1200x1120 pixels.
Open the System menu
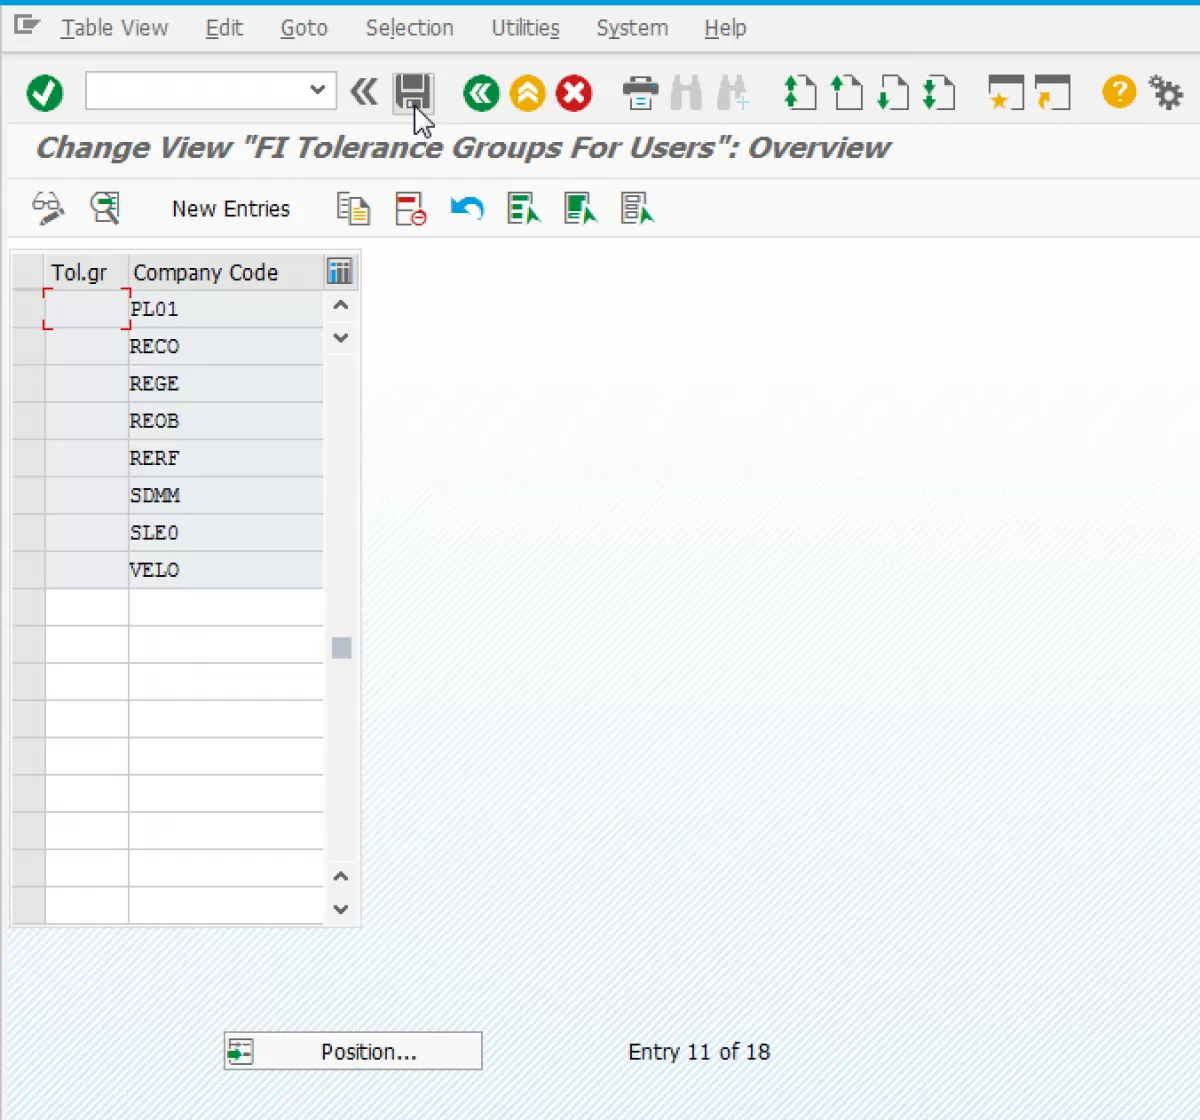pyautogui.click(x=632, y=28)
